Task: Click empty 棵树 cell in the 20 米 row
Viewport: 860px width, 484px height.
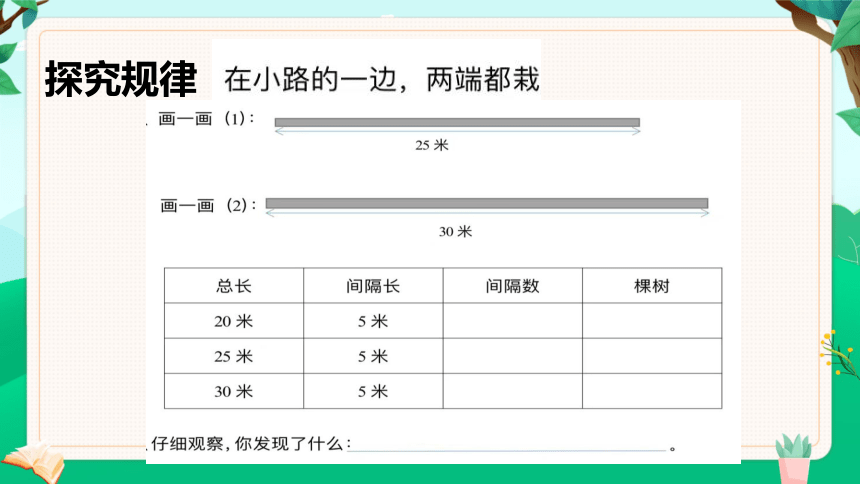Action: [652, 320]
